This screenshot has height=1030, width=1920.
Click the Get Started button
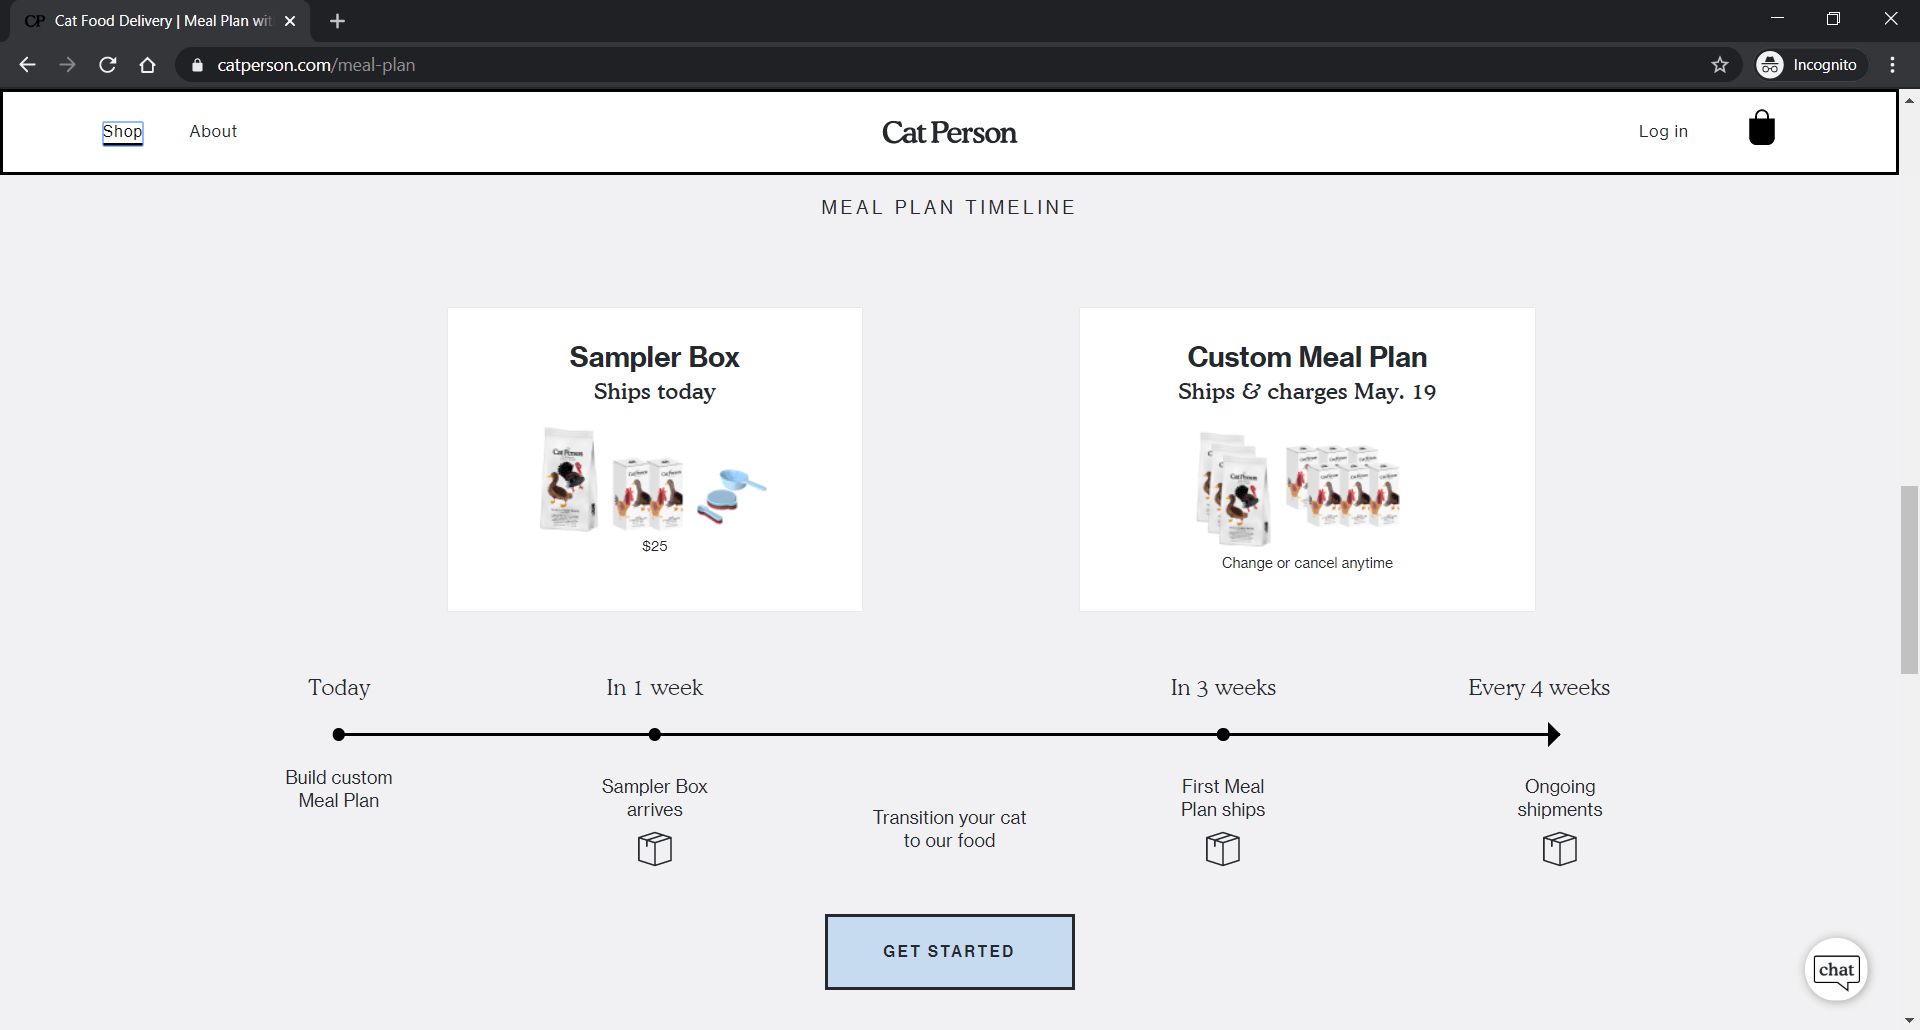click(948, 951)
